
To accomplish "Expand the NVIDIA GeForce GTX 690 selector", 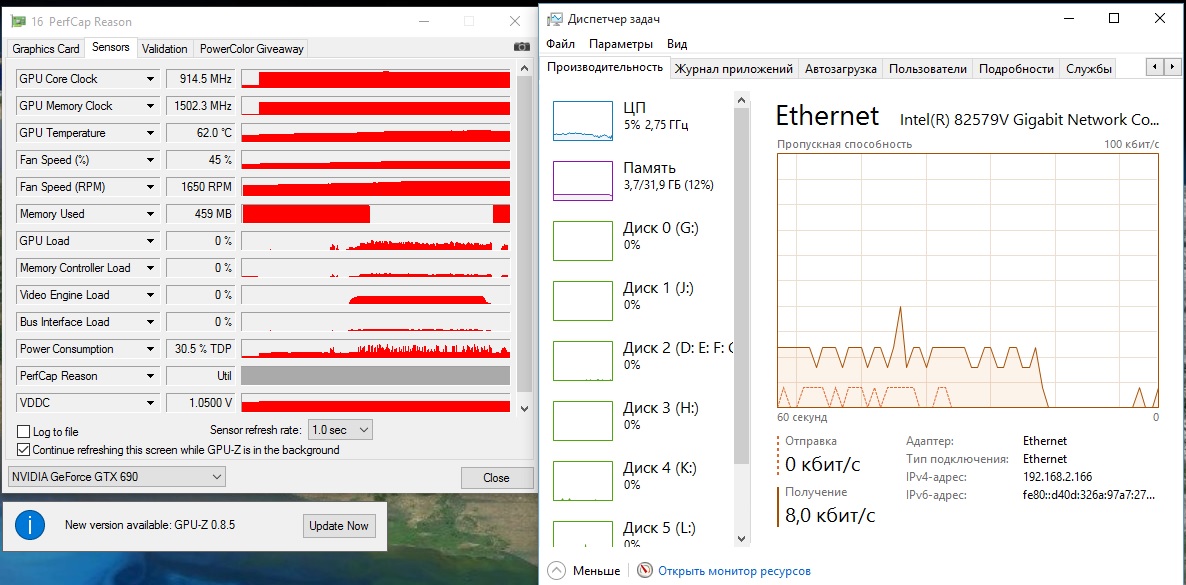I will [117, 477].
